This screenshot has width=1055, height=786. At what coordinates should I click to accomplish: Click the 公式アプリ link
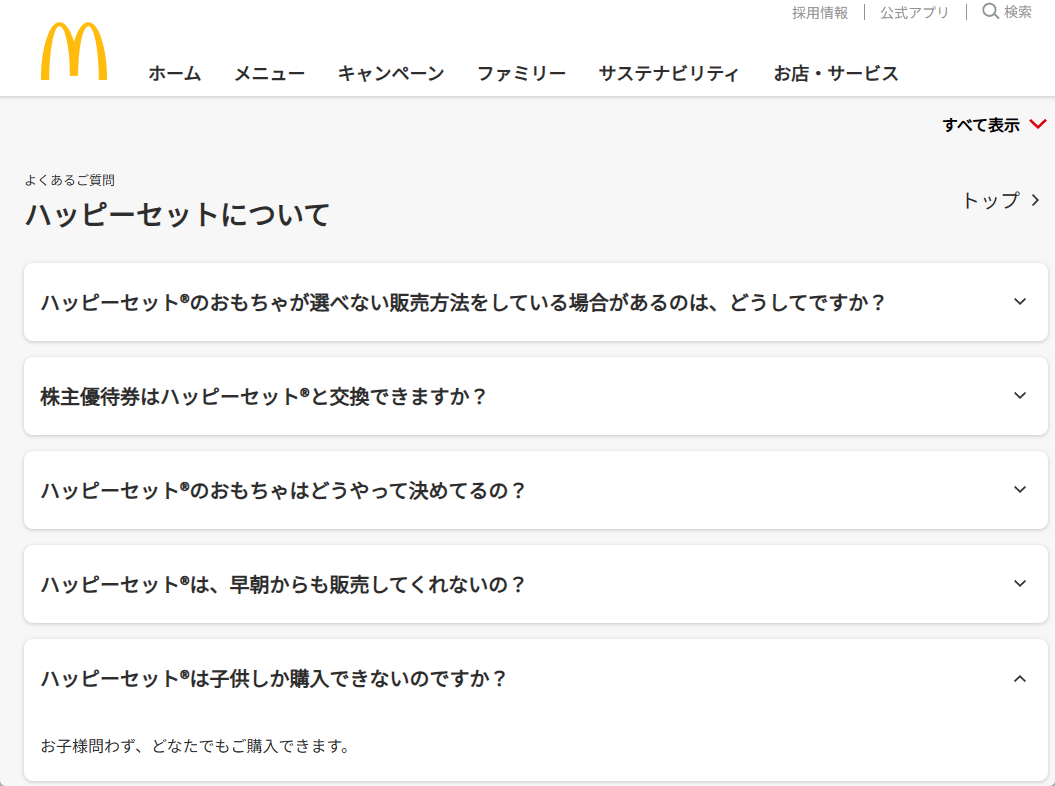(914, 13)
